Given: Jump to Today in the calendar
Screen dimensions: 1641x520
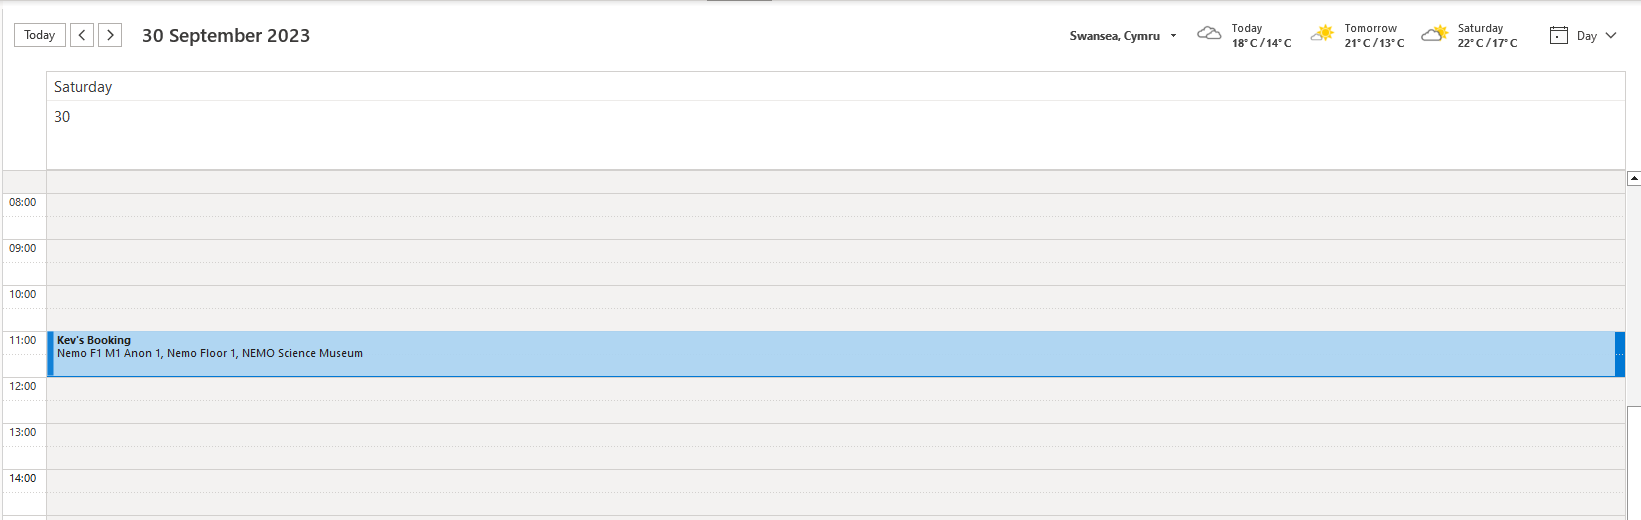Looking at the screenshot, I should click(40, 35).
